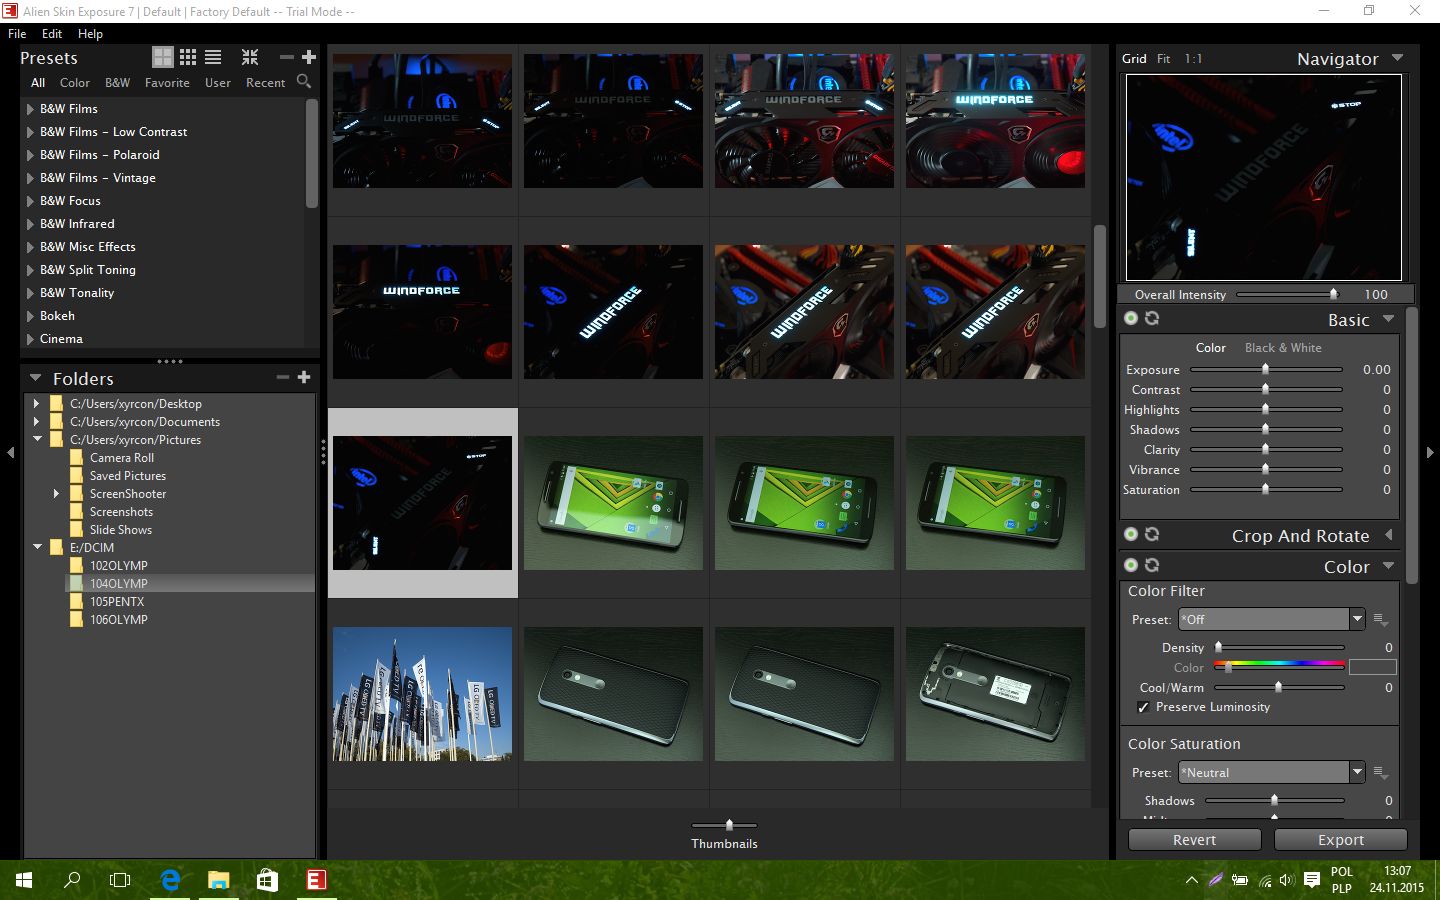
Task: Open Windows taskbar search
Action: pos(72,880)
